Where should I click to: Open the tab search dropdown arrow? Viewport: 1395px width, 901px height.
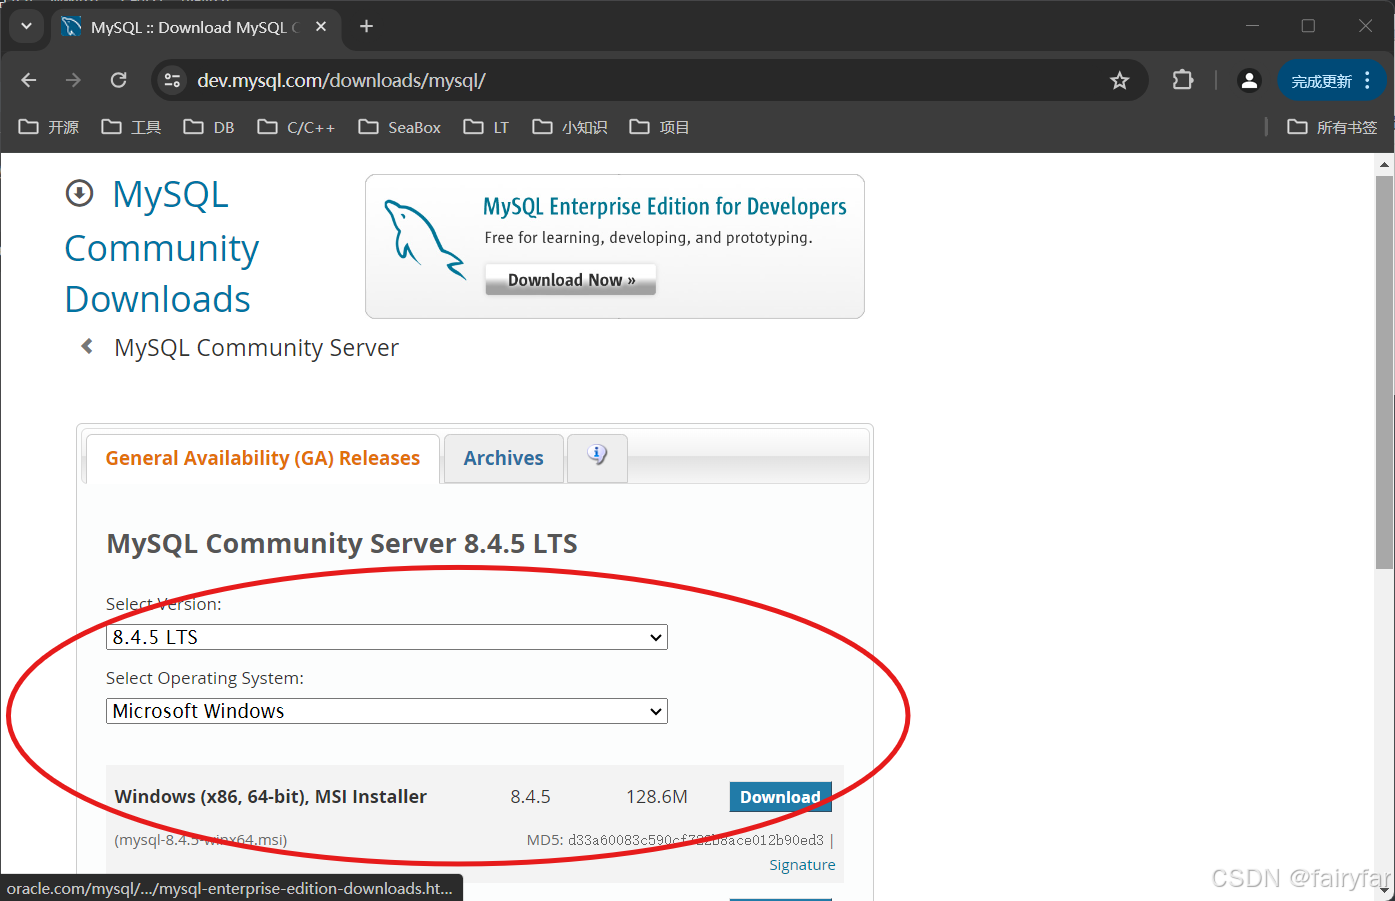26,26
